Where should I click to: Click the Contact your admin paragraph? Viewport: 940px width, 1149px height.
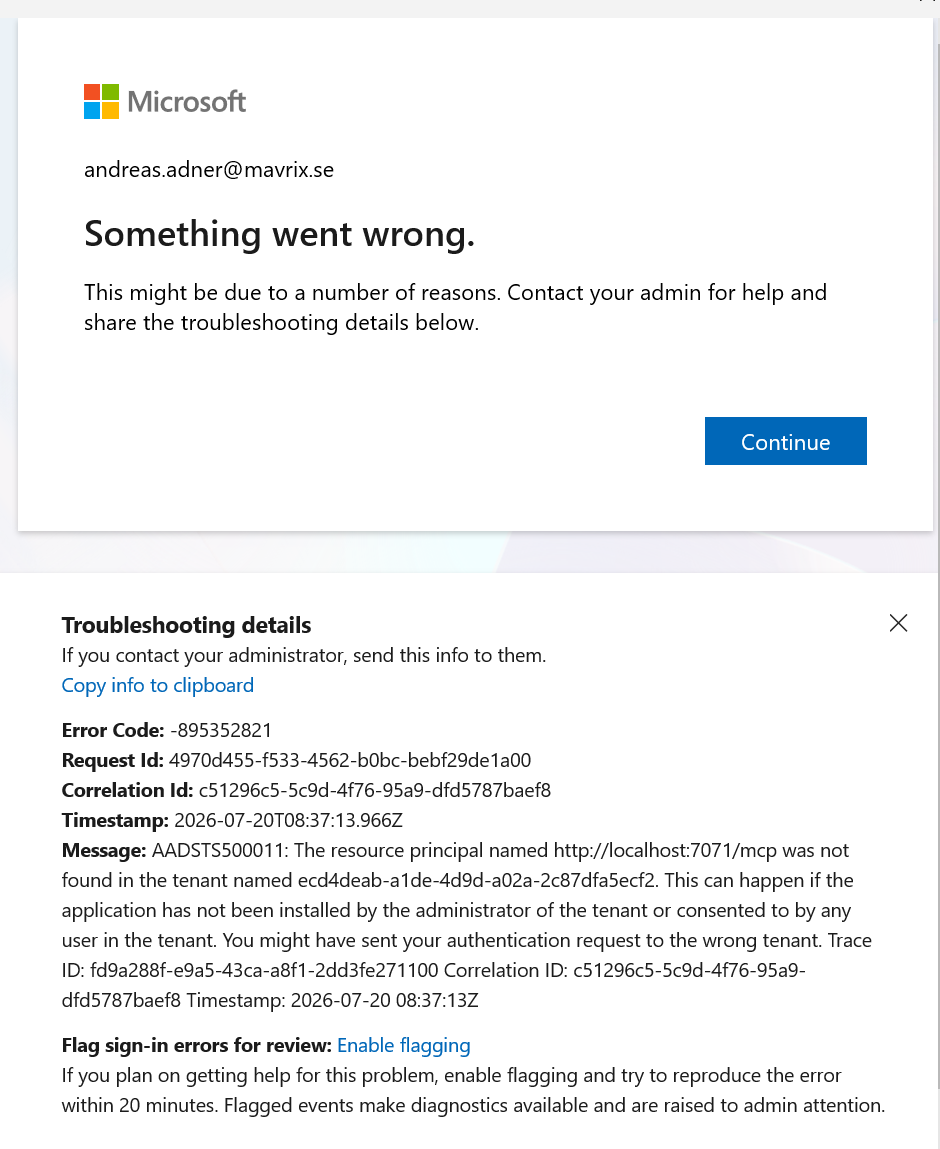click(455, 308)
